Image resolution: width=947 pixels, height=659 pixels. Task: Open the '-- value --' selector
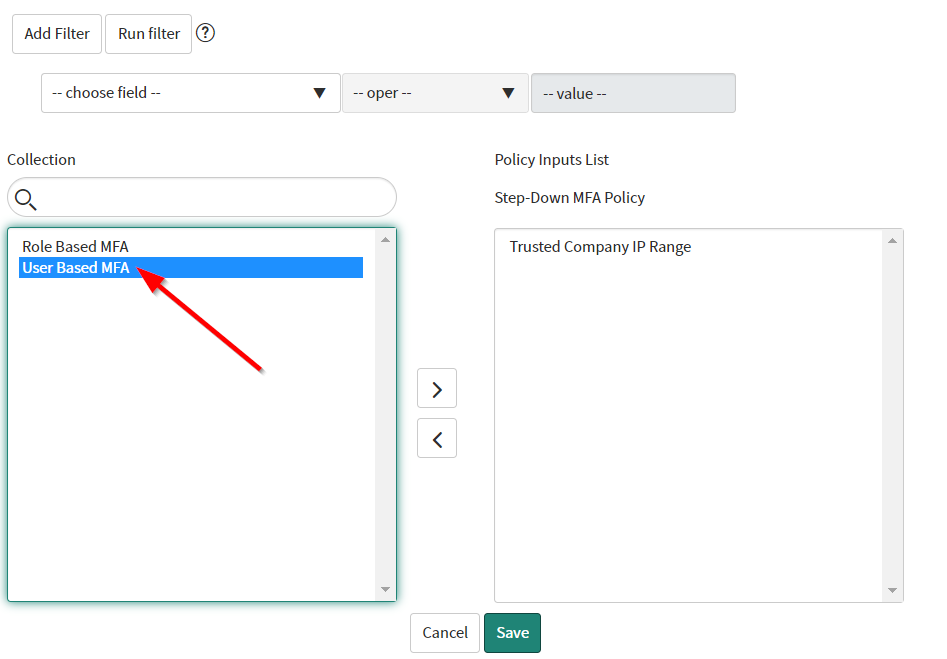point(633,92)
